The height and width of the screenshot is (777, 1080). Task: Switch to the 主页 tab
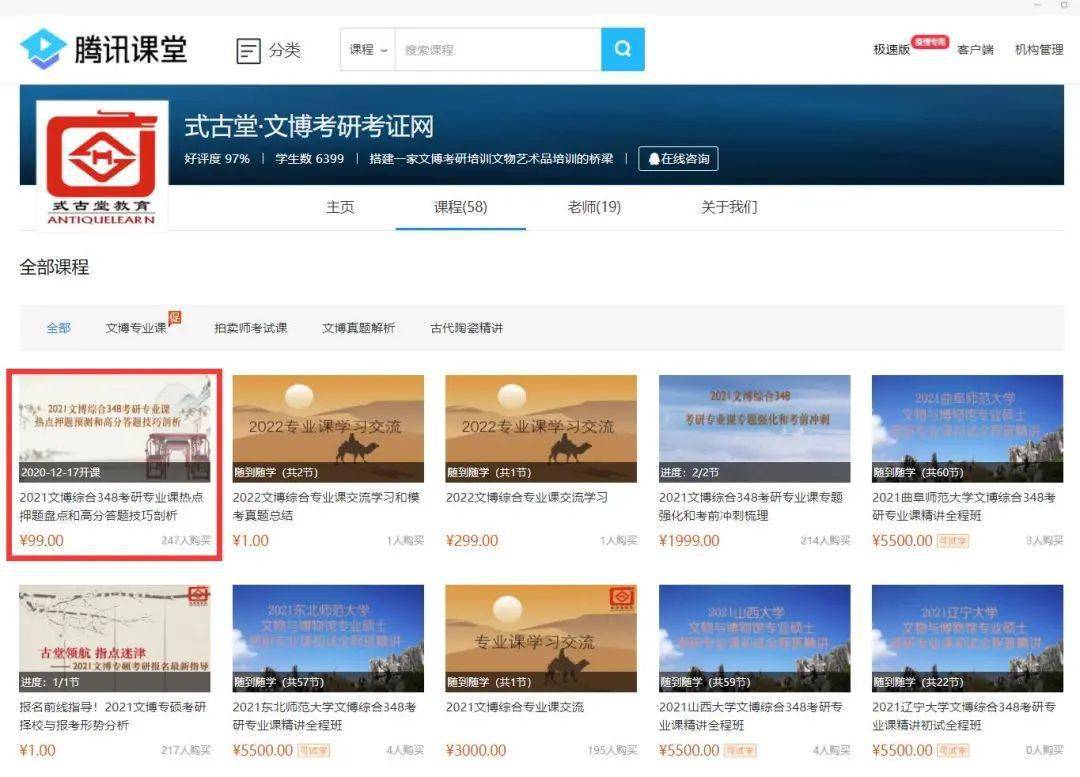click(x=340, y=208)
